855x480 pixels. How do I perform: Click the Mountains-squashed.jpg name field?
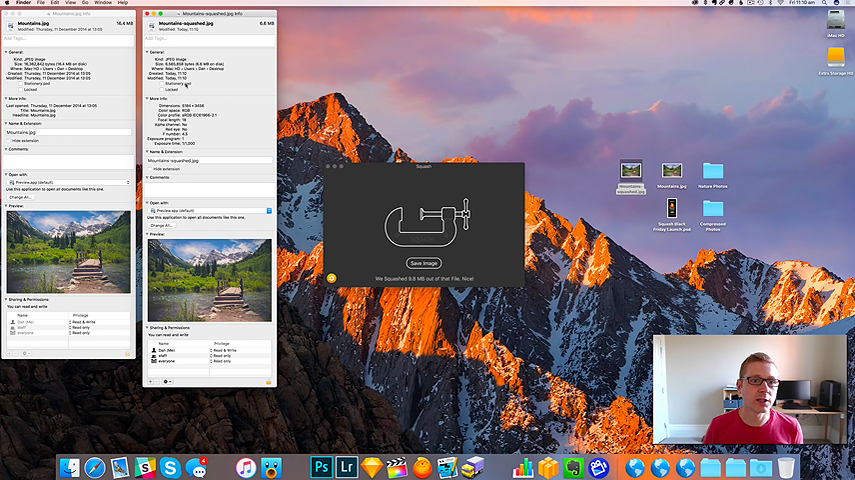click(209, 160)
